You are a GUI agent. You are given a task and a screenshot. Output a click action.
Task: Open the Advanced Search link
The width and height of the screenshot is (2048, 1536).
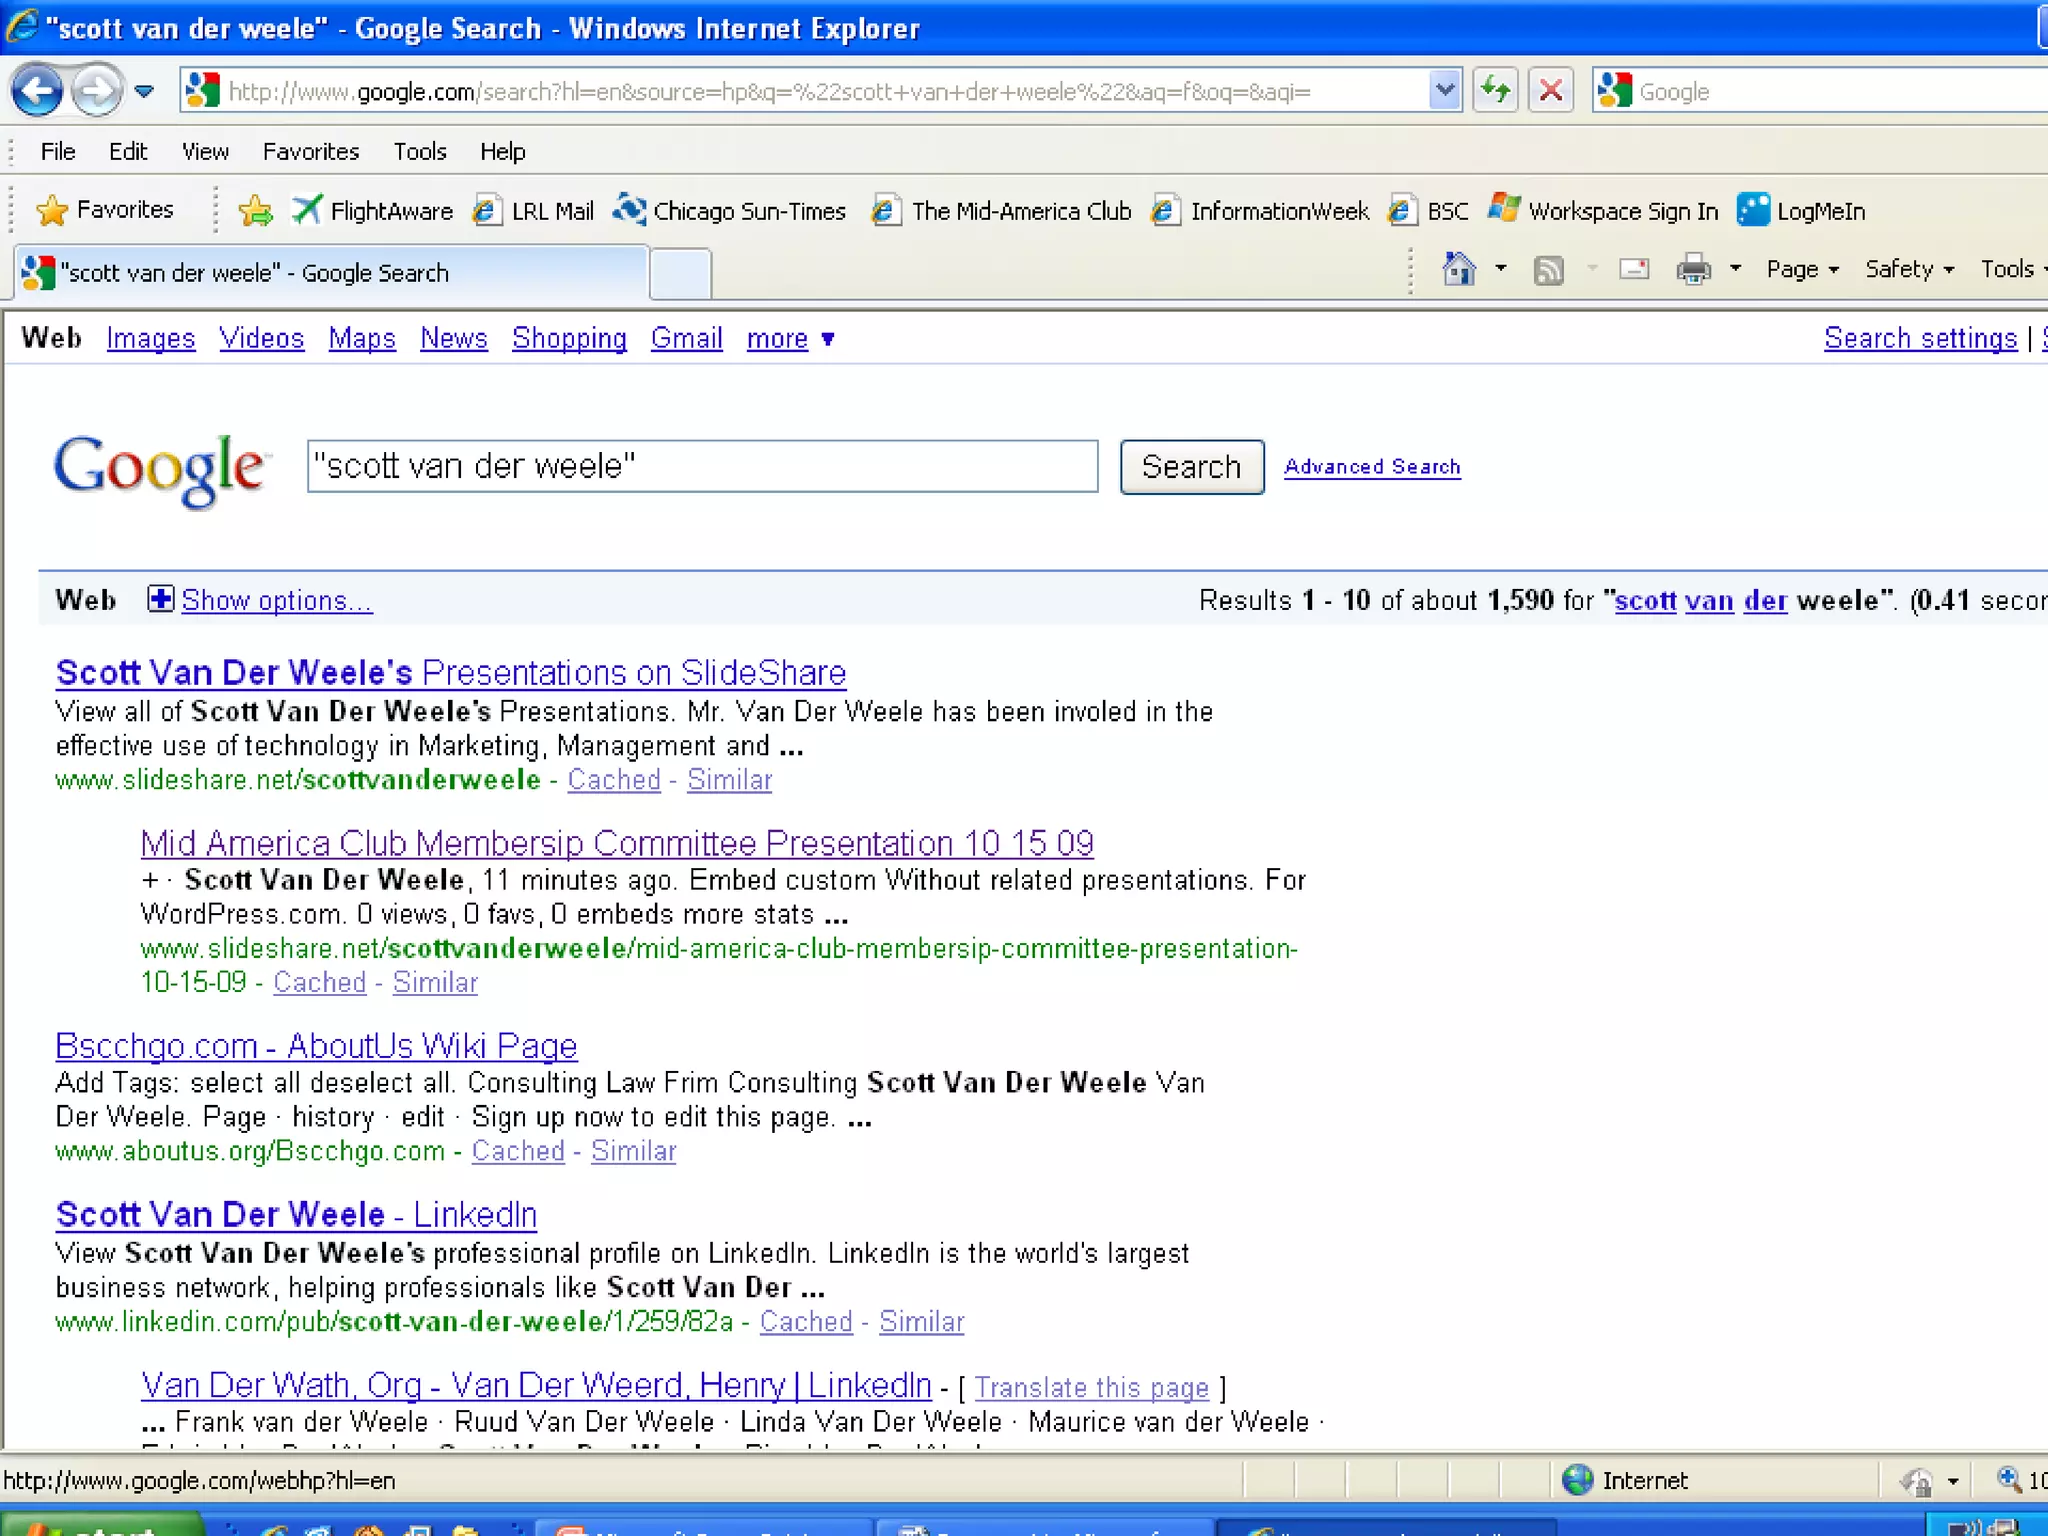[x=1371, y=467]
